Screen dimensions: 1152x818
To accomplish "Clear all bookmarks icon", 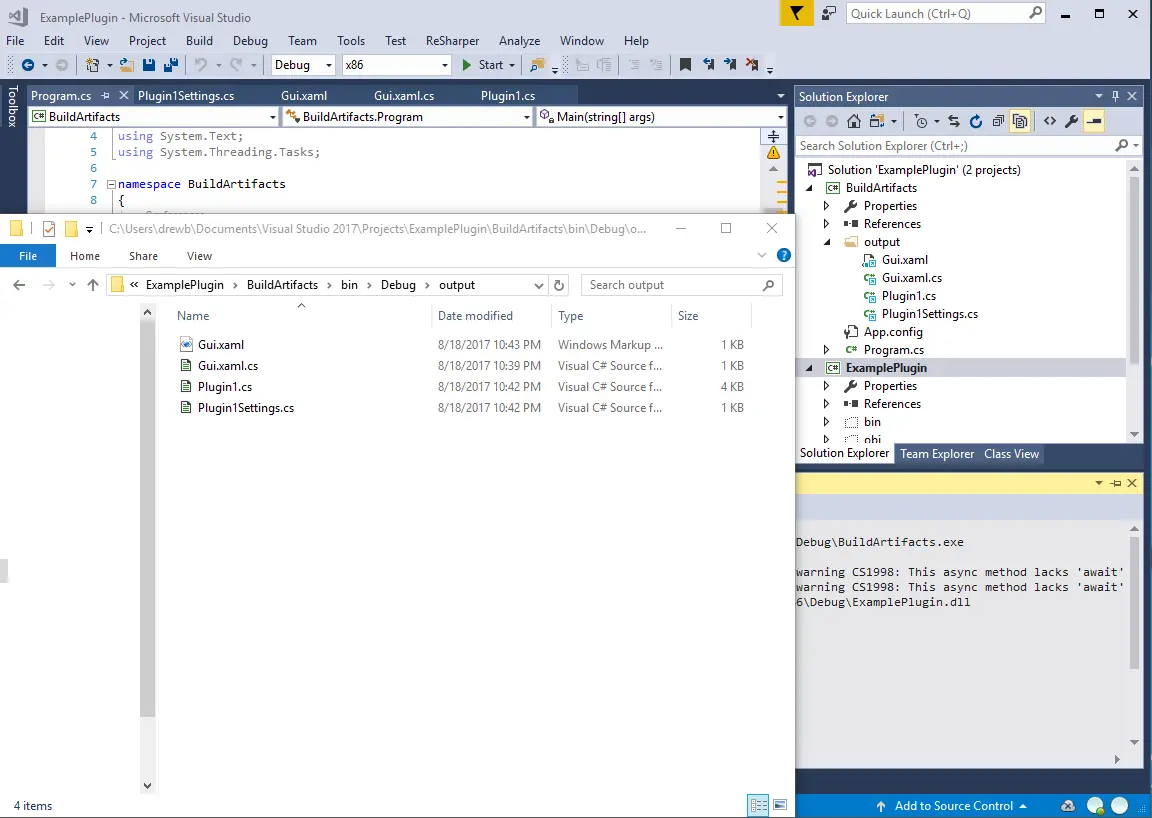I will click(x=752, y=65).
